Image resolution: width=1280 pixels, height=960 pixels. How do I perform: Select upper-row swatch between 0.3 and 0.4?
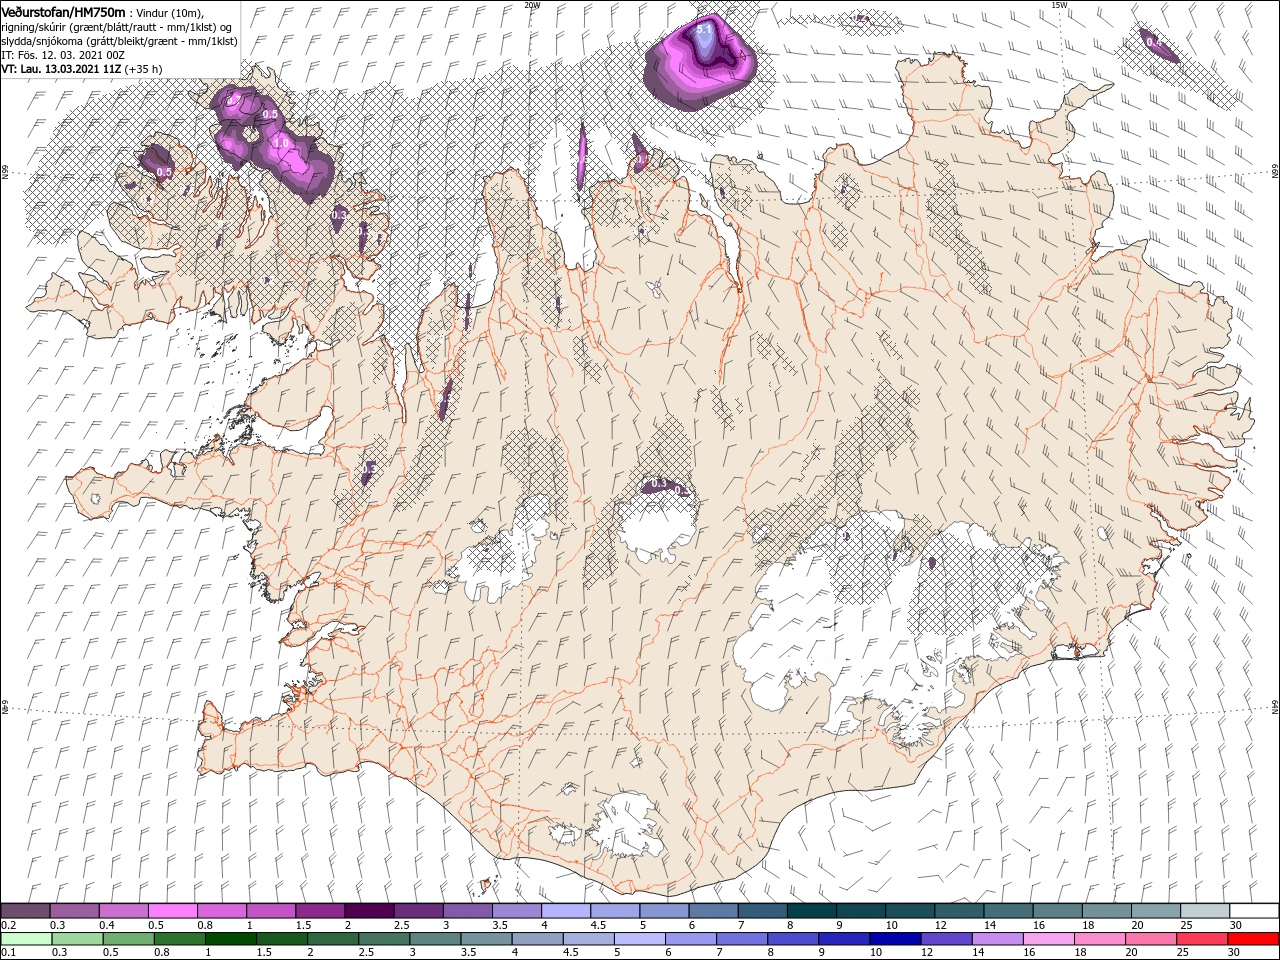pyautogui.click(x=74, y=911)
